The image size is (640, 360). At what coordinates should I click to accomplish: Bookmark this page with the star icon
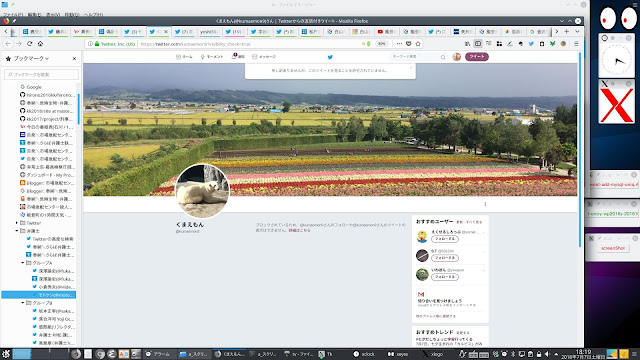click(418, 44)
